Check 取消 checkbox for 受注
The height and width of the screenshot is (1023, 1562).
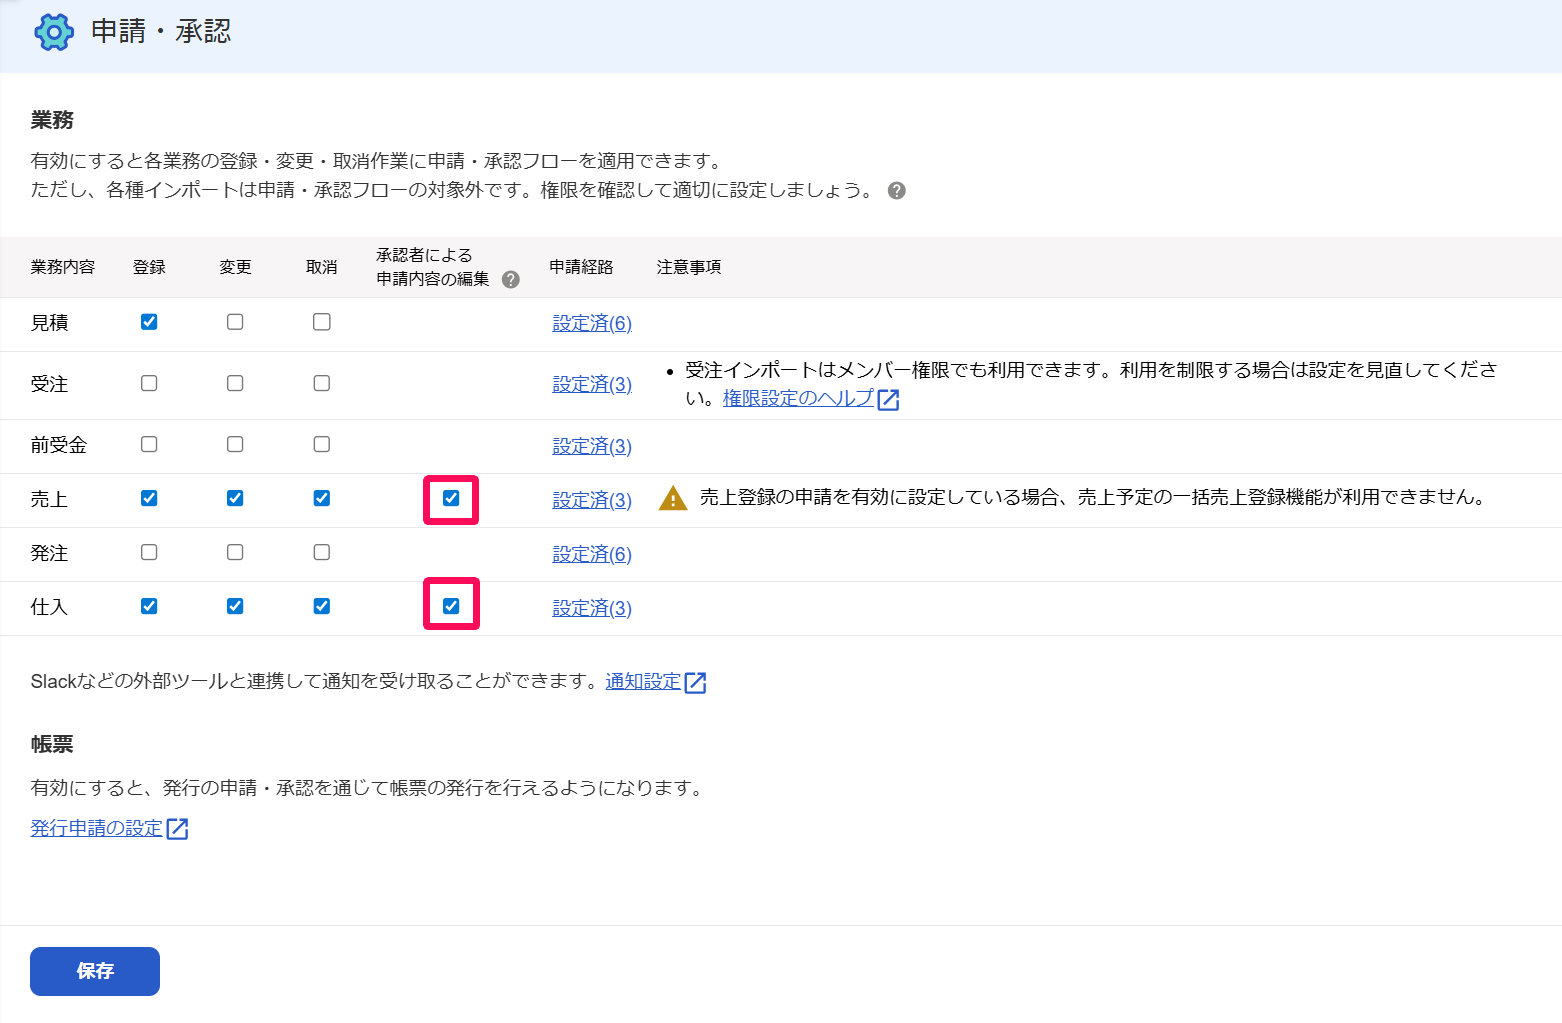[322, 383]
